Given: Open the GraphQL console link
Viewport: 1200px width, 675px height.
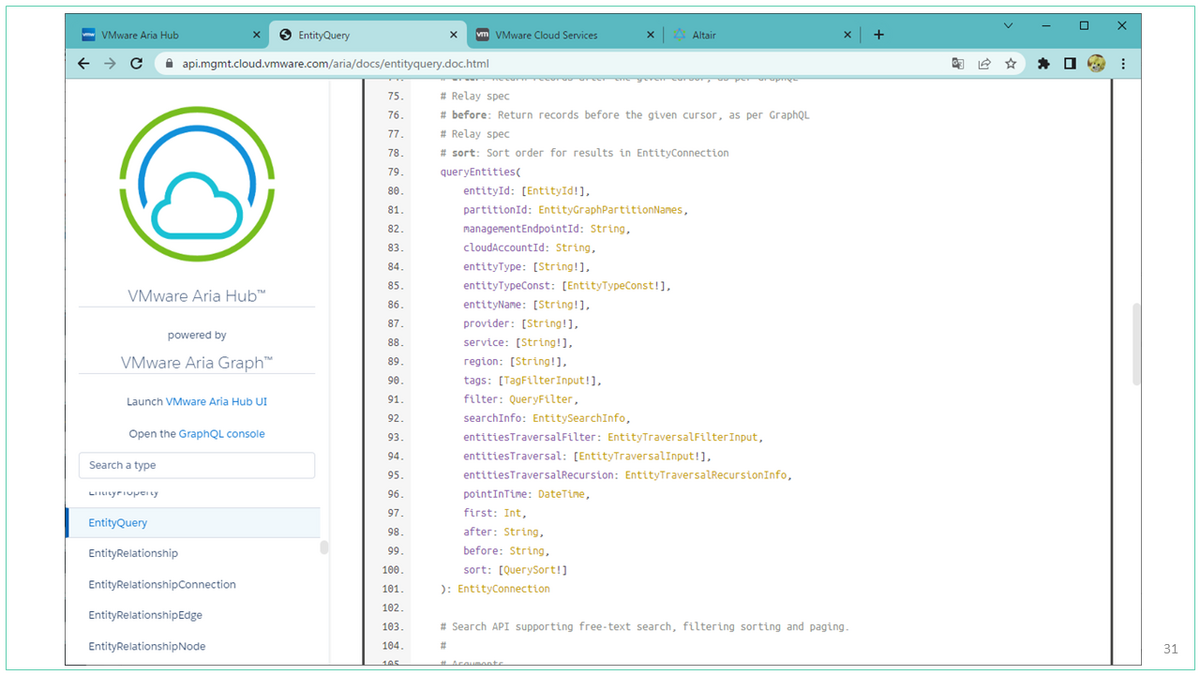Looking at the screenshot, I should (222, 434).
